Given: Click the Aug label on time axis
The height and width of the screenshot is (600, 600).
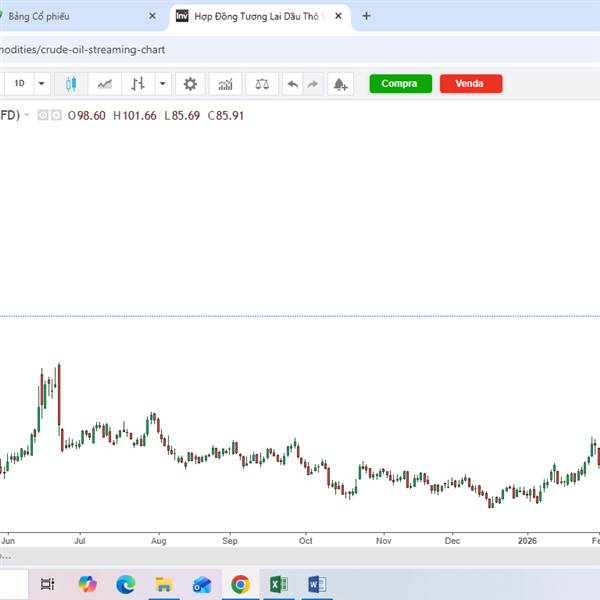Looking at the screenshot, I should click(158, 541).
